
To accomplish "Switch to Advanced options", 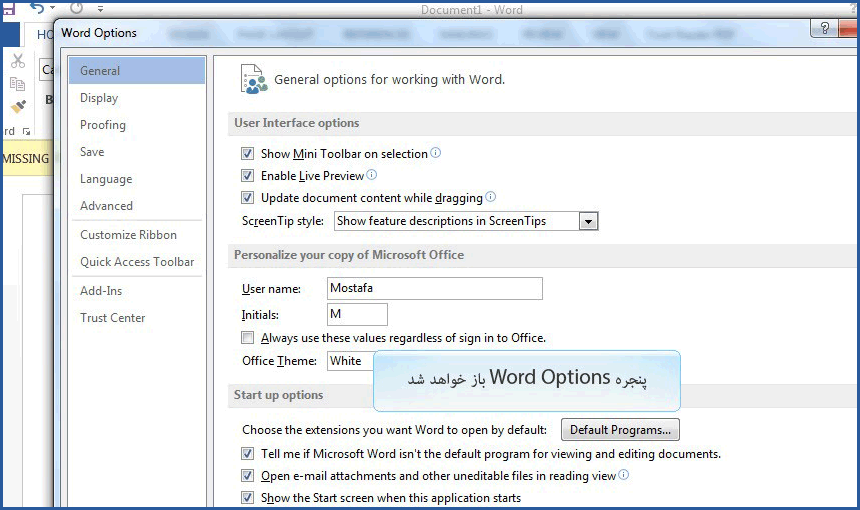I will click(x=137, y=206).
